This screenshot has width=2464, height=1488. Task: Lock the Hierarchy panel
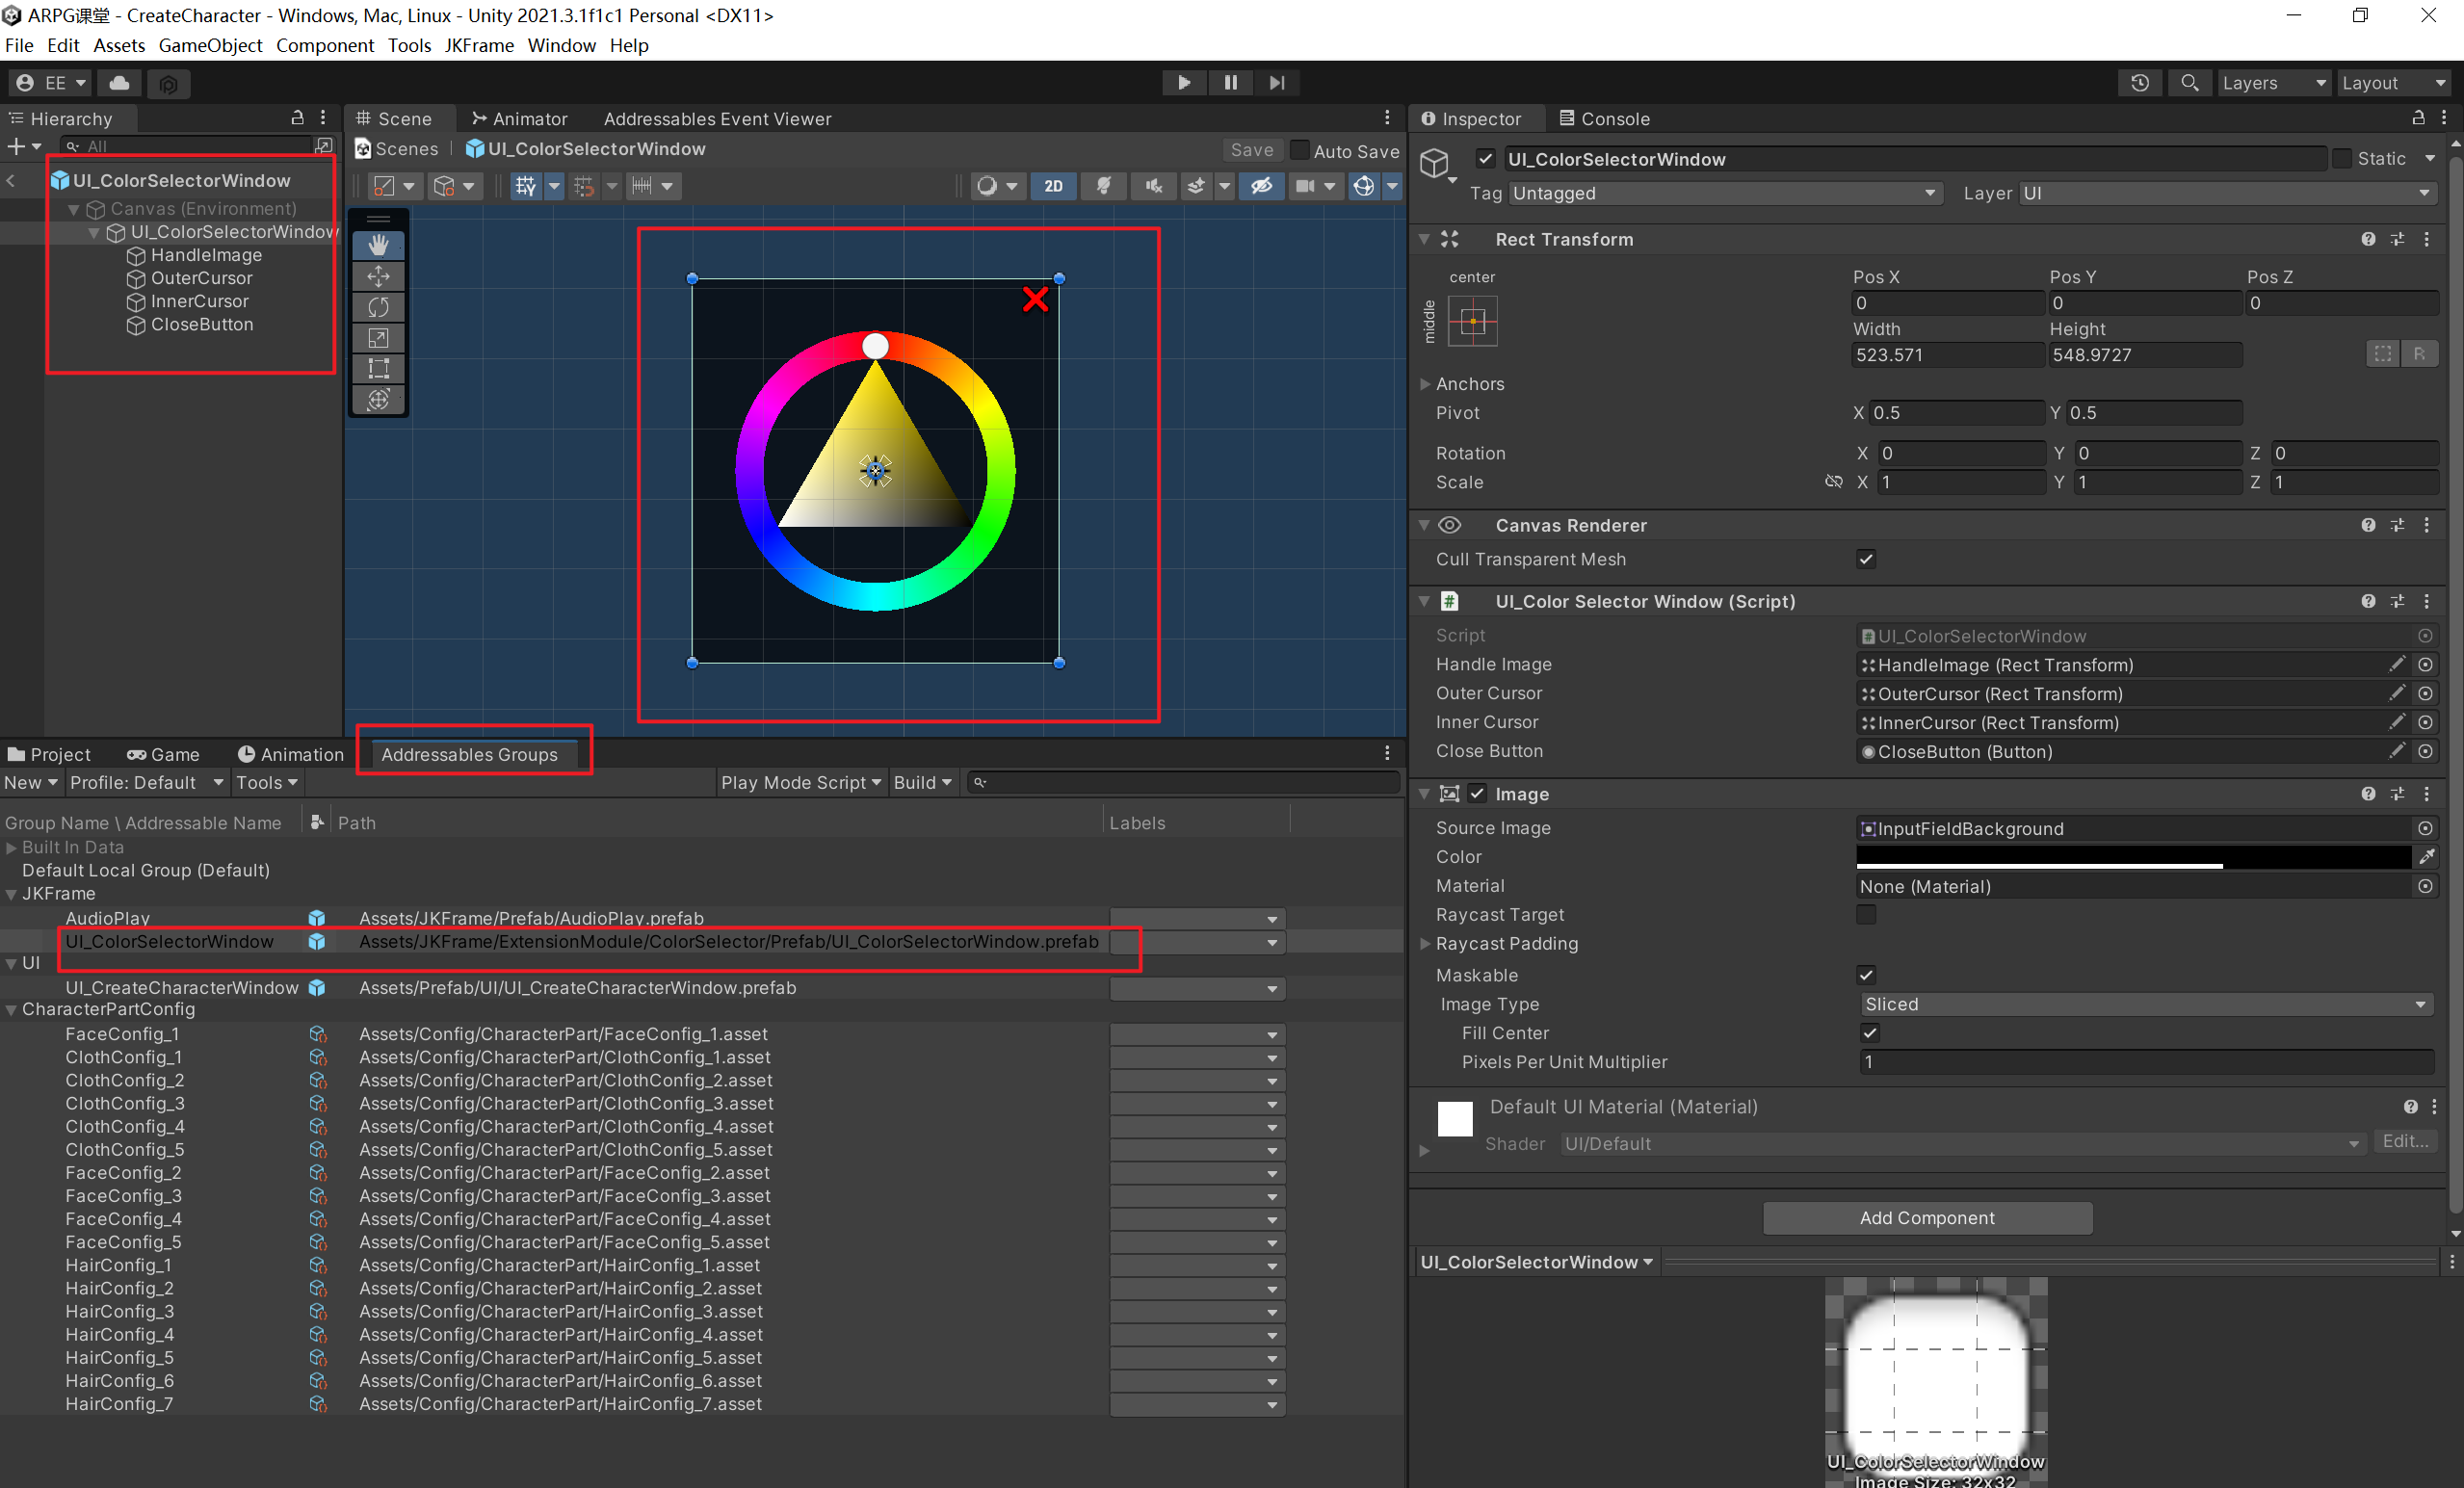(x=297, y=118)
